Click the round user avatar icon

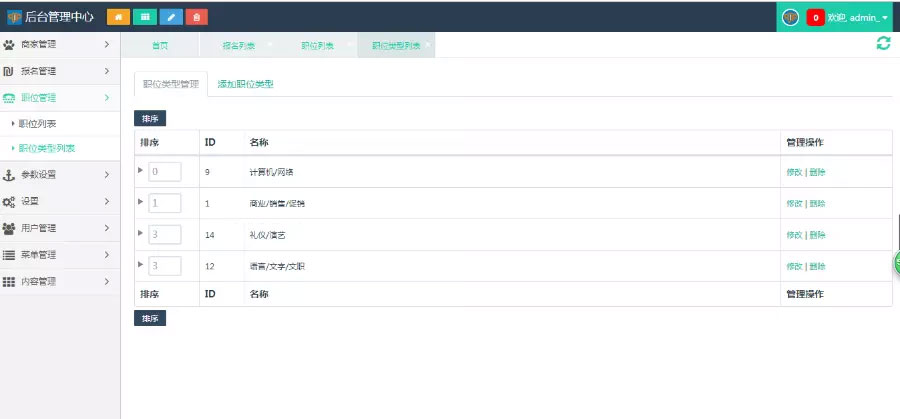(x=790, y=17)
